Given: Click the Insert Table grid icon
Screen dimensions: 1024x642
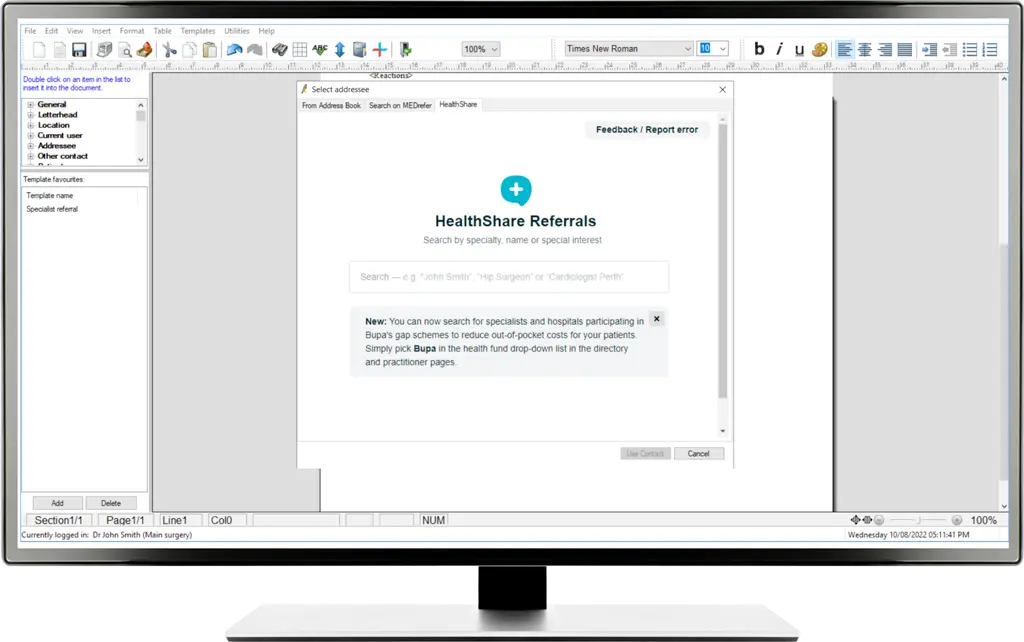Looking at the screenshot, I should click(299, 49).
